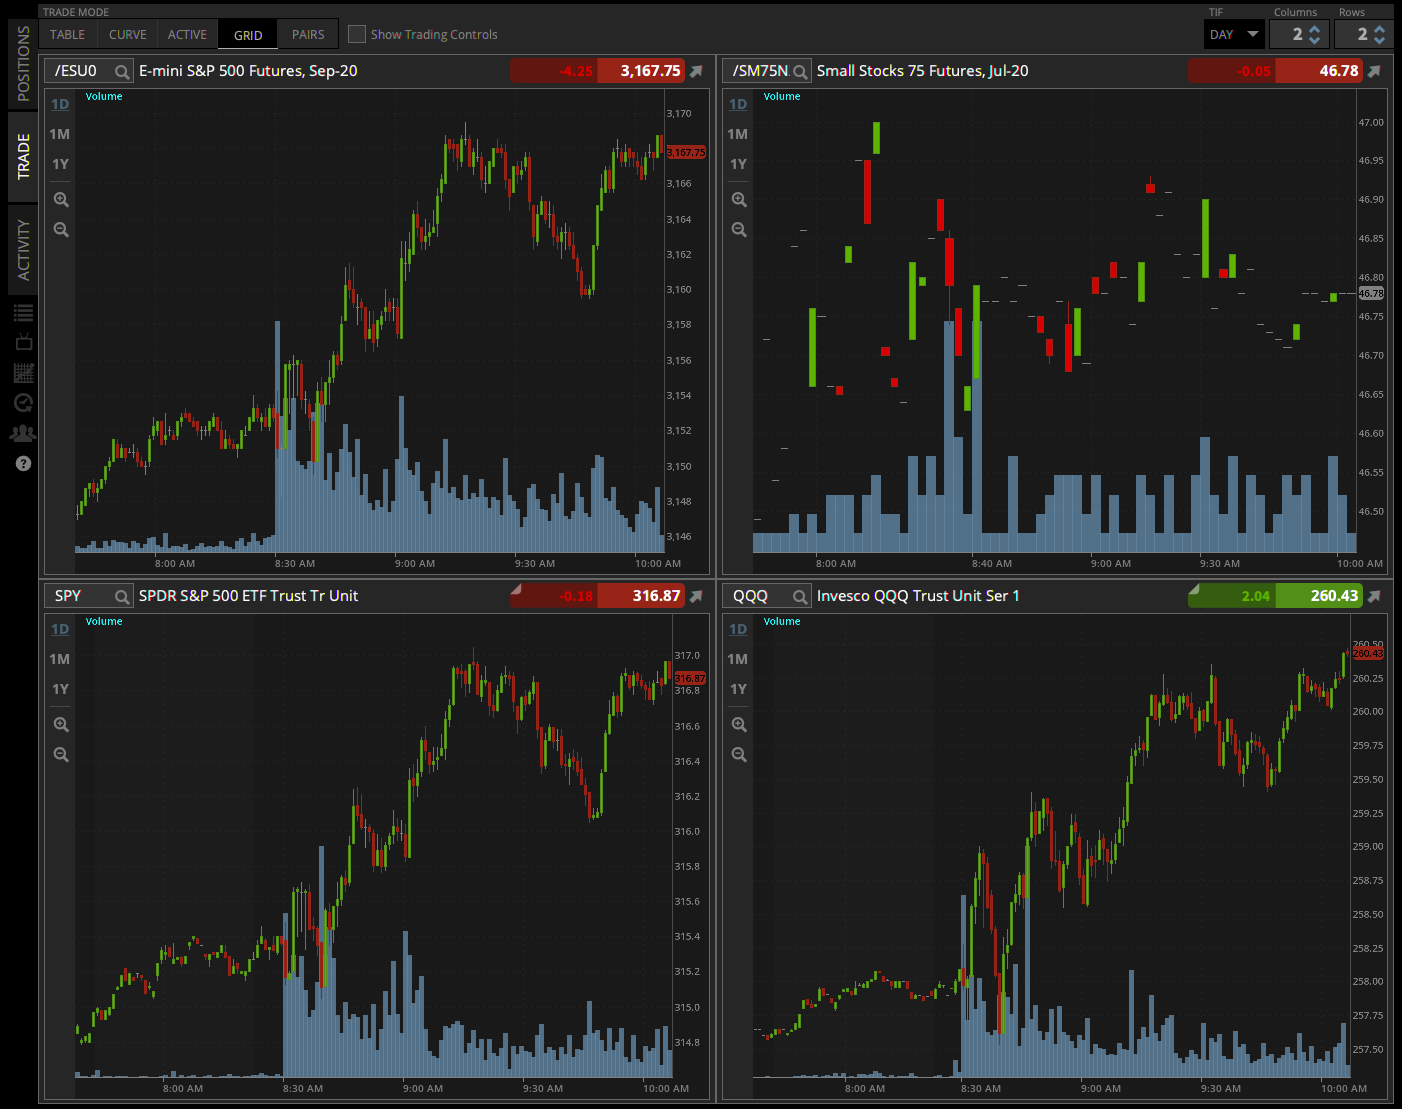Viewport: 1402px width, 1109px height.
Task: Click the live news TV icon in sidebar
Action: point(23,340)
